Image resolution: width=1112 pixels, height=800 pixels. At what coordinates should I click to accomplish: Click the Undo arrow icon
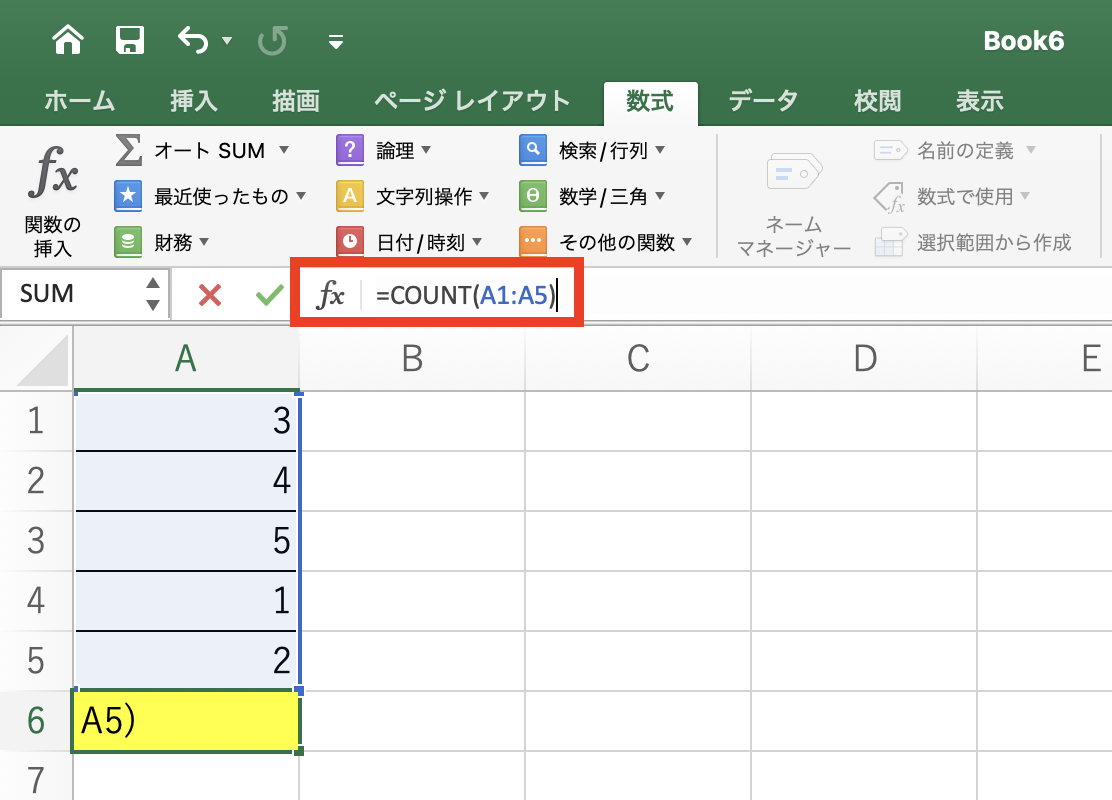pyautogui.click(x=193, y=40)
